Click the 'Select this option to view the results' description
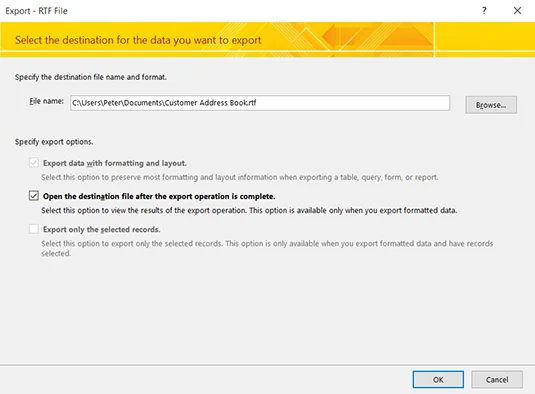The width and height of the screenshot is (535, 394). (x=249, y=210)
